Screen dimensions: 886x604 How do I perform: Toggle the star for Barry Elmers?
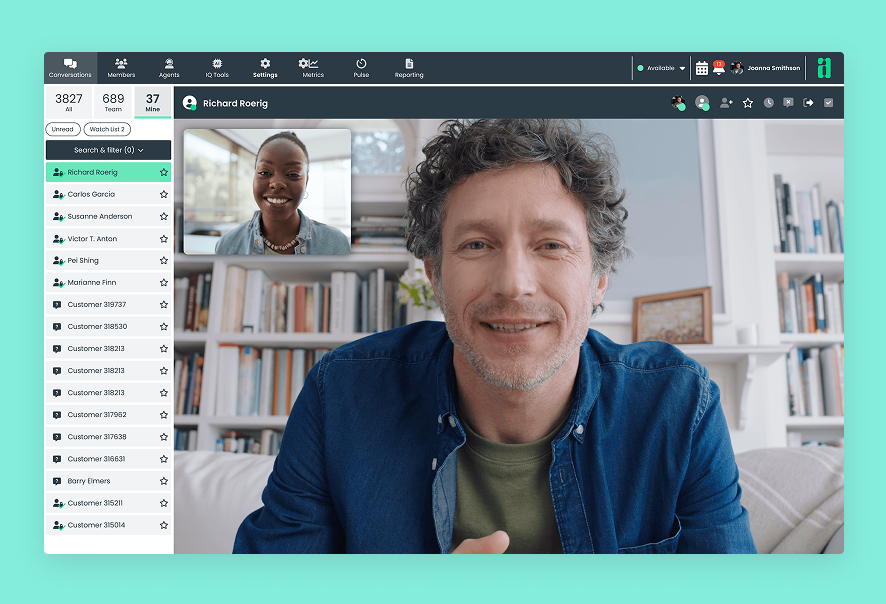click(164, 481)
